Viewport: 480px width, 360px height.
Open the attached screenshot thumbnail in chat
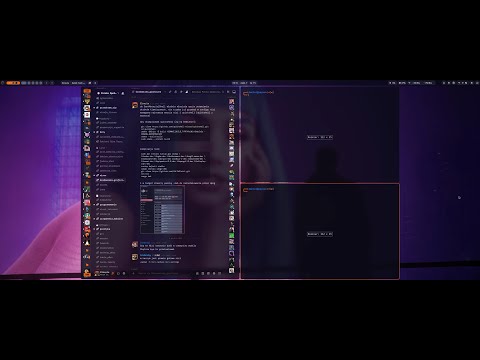pyautogui.click(x=162, y=210)
